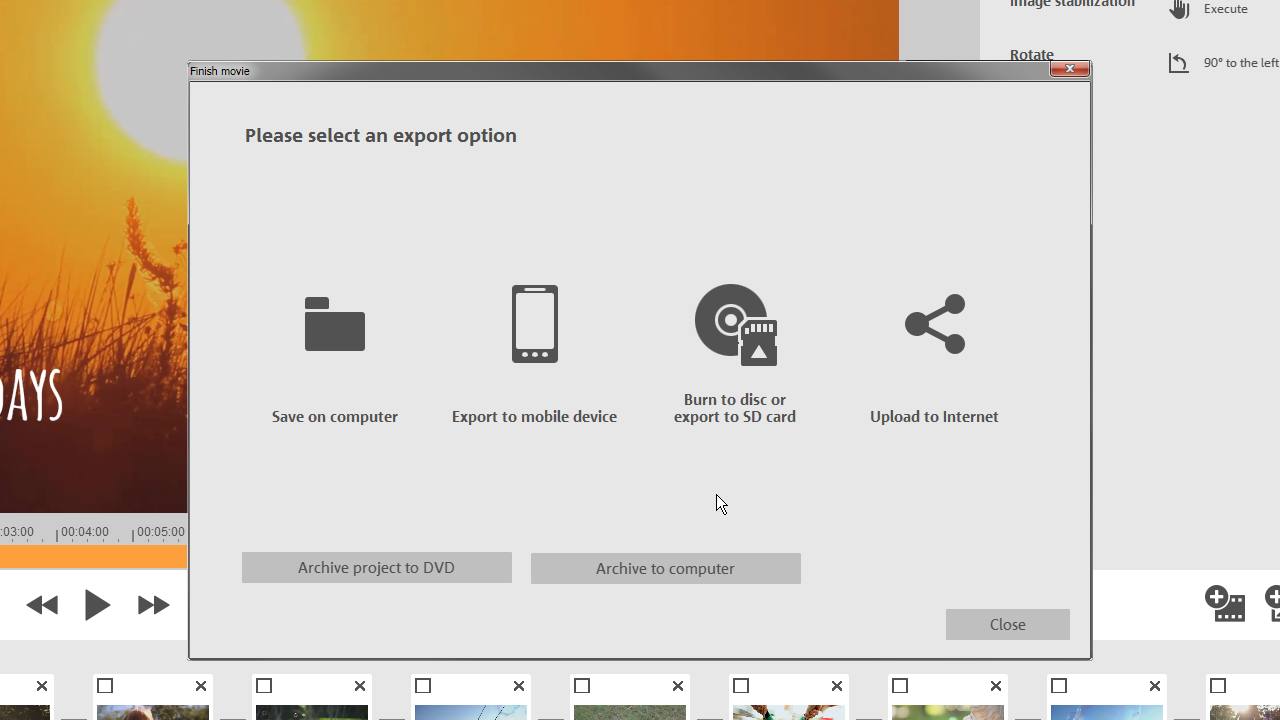Click the fast-forward double-arrow button
This screenshot has width=1280, height=720.
[x=153, y=605]
